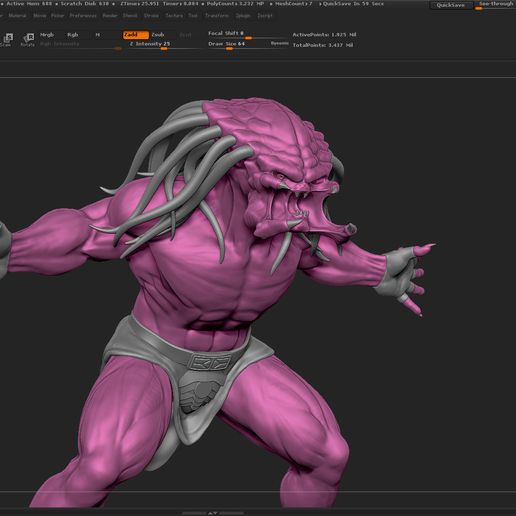Click the Rgb Intensity slider

pos(80,46)
